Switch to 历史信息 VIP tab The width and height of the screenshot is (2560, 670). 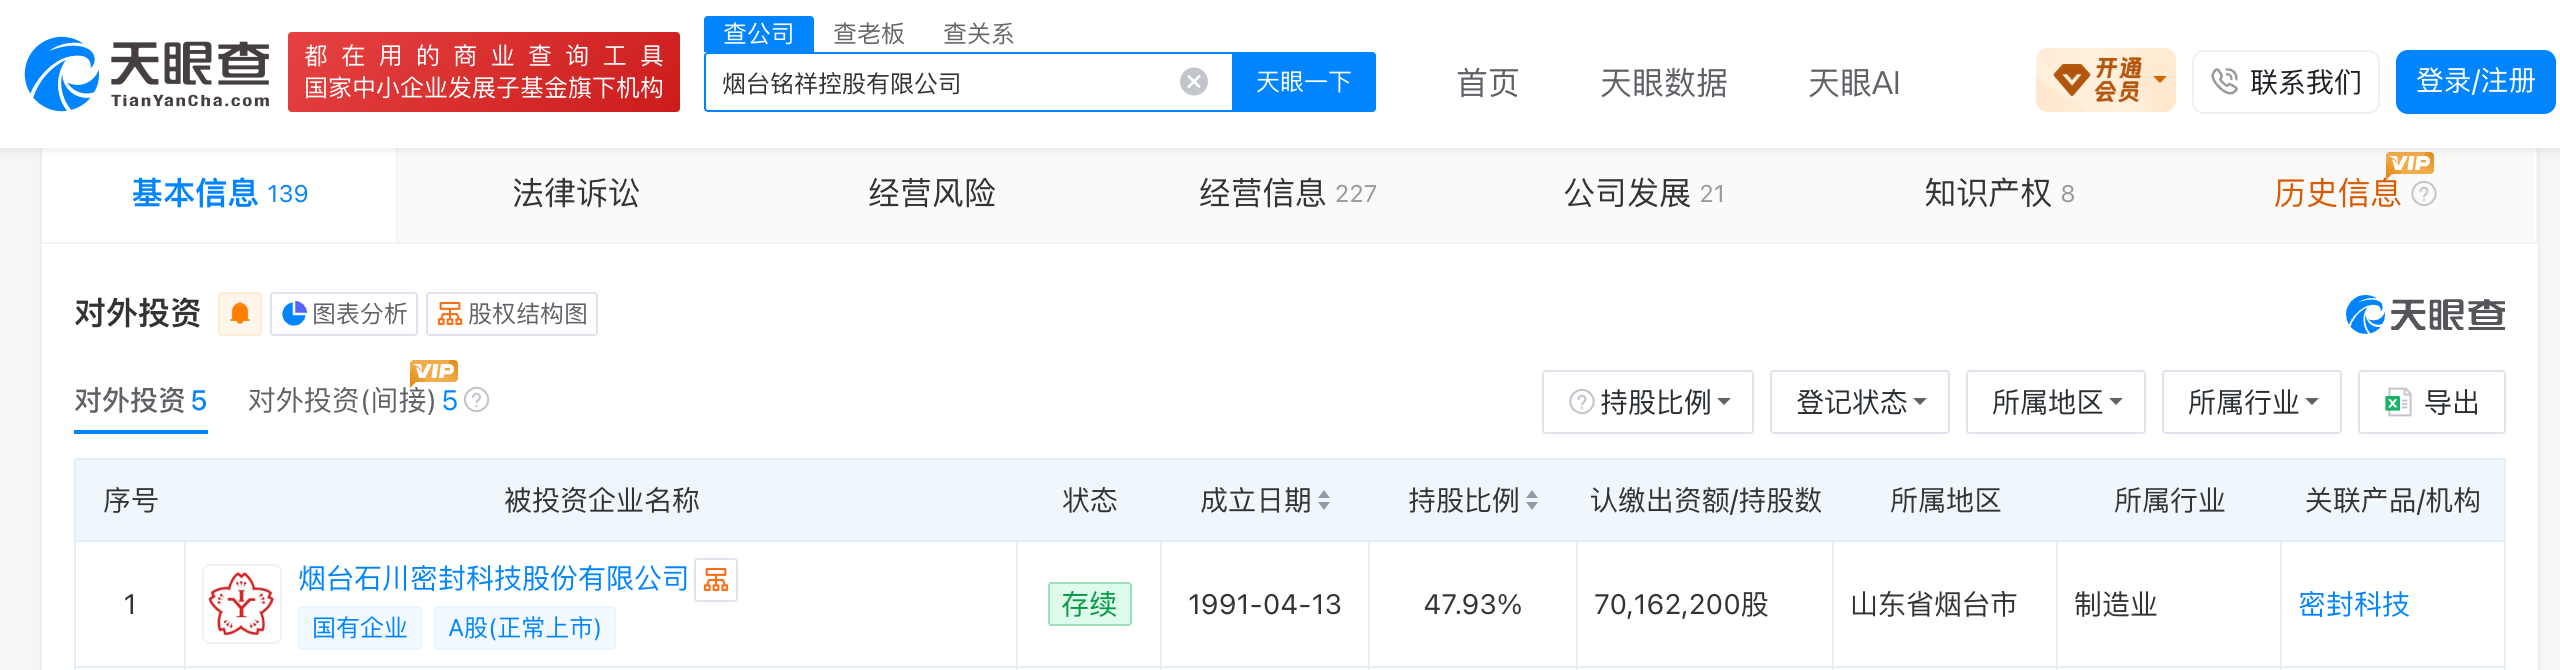(2338, 193)
